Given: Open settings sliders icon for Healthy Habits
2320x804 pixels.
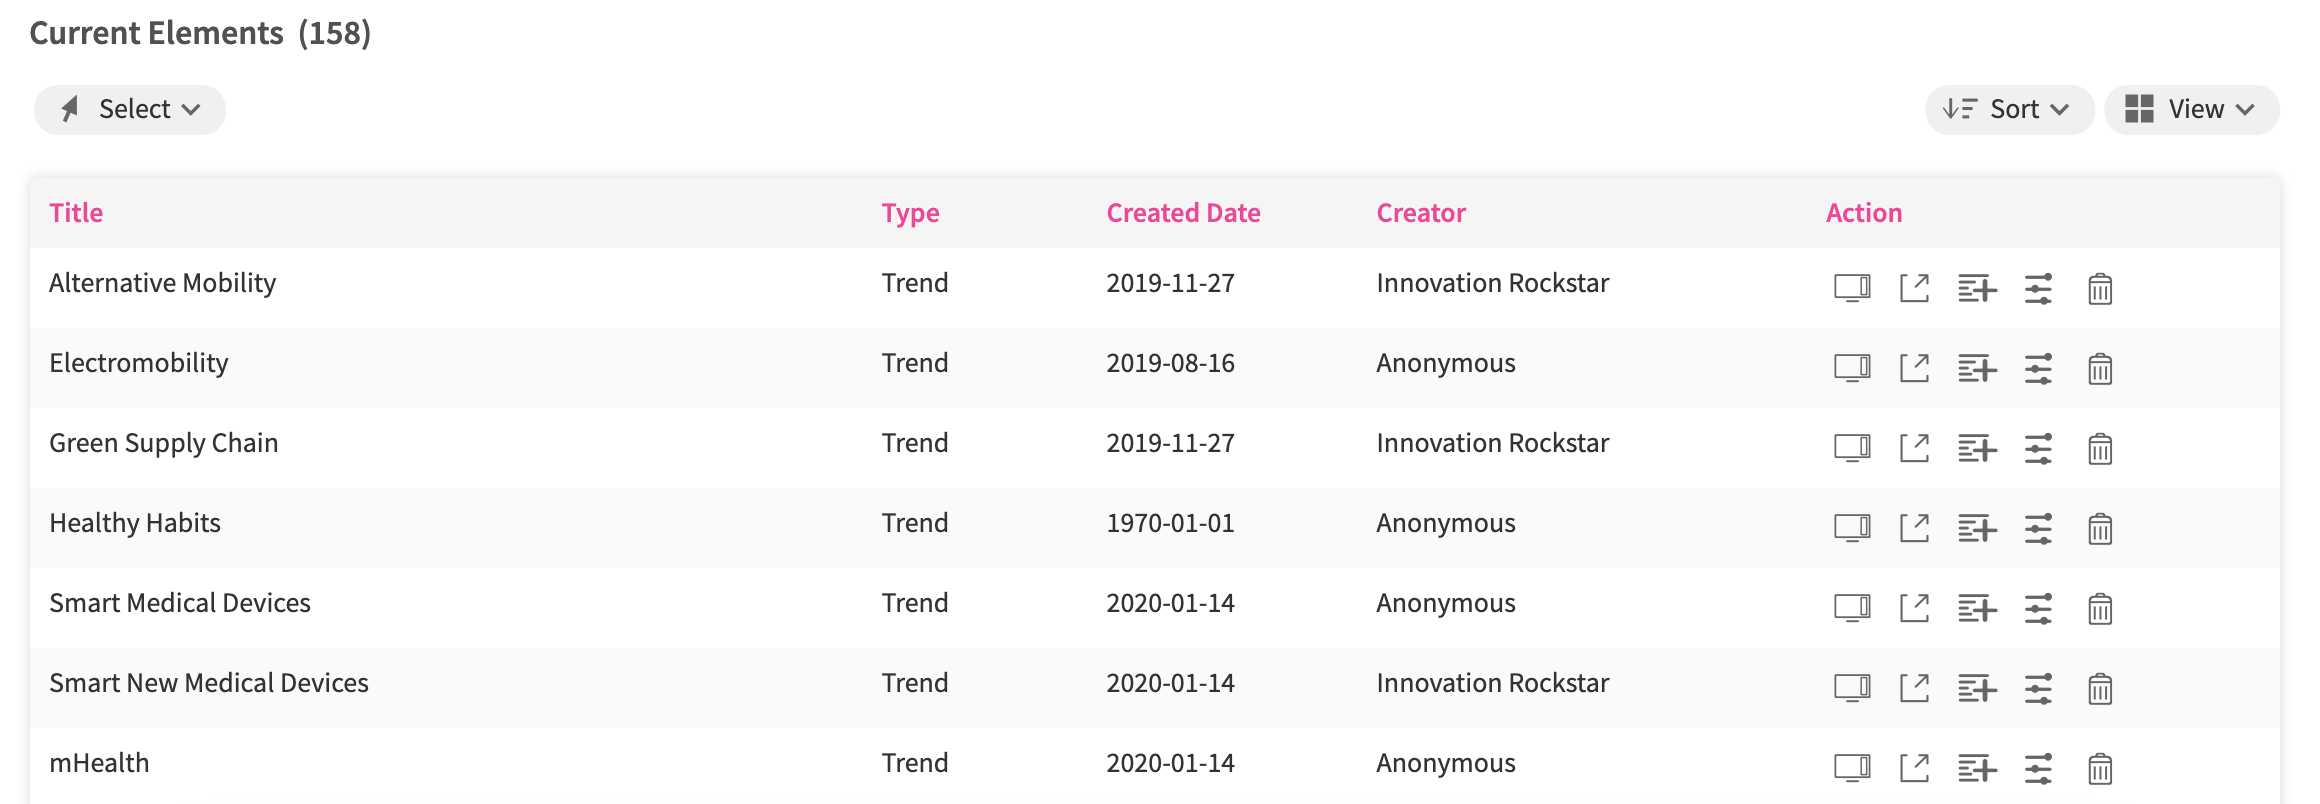Looking at the screenshot, I should (x=2038, y=528).
